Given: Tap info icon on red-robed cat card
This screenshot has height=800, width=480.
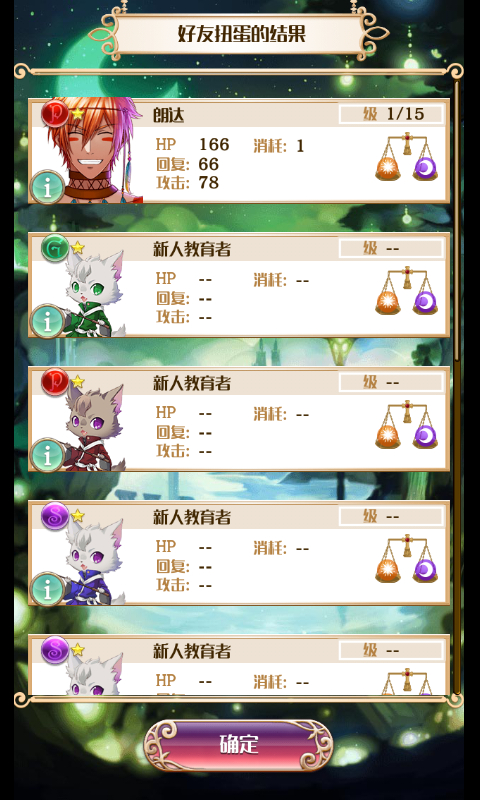Looking at the screenshot, I should [x=47, y=455].
